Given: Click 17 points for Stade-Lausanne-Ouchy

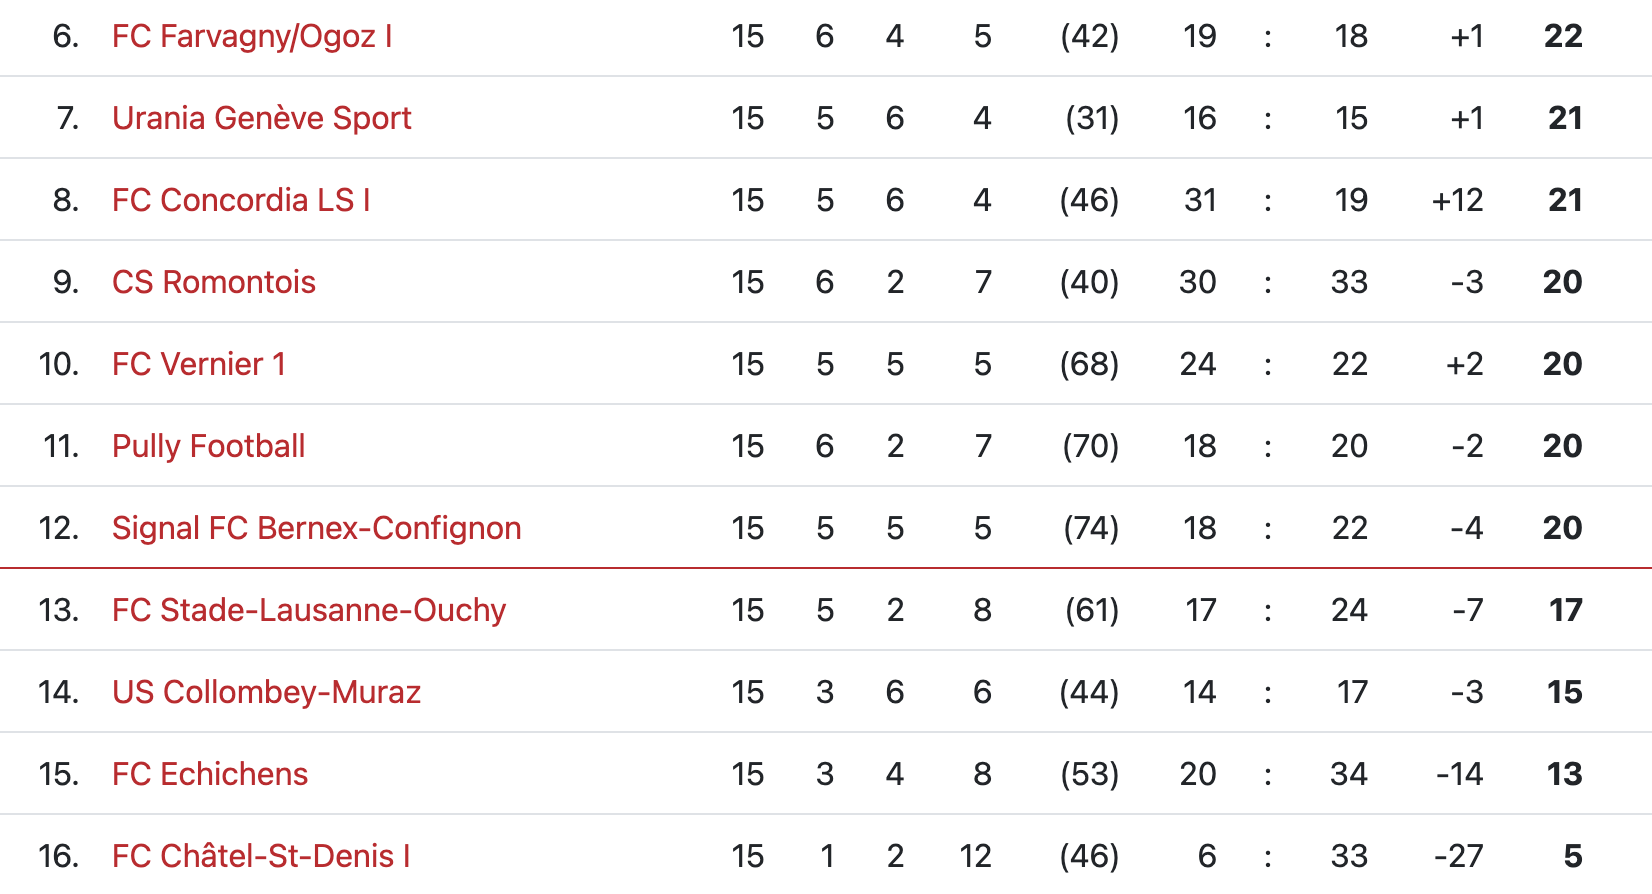Looking at the screenshot, I should coord(1566,610).
